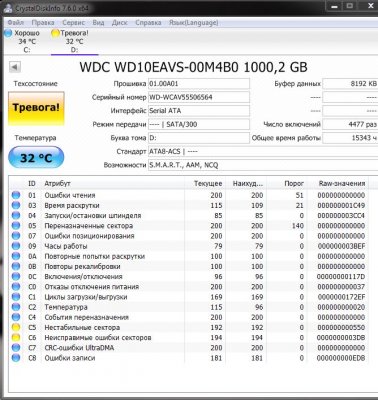Screen dimensions: 378x400
Task: Select the Часы работы attribute name
Action: 66,246
